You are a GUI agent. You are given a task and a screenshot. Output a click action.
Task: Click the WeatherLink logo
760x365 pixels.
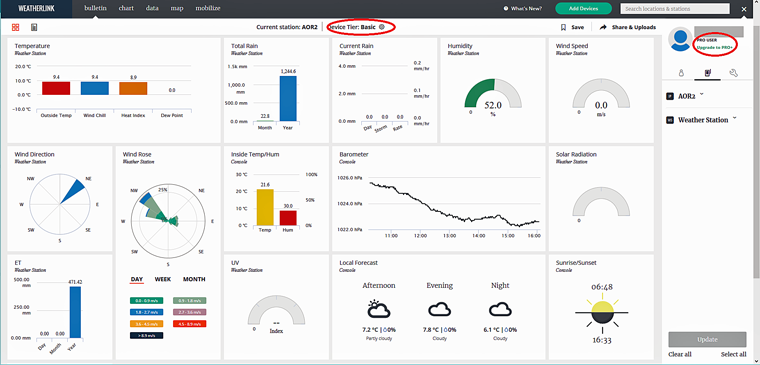point(36,8)
